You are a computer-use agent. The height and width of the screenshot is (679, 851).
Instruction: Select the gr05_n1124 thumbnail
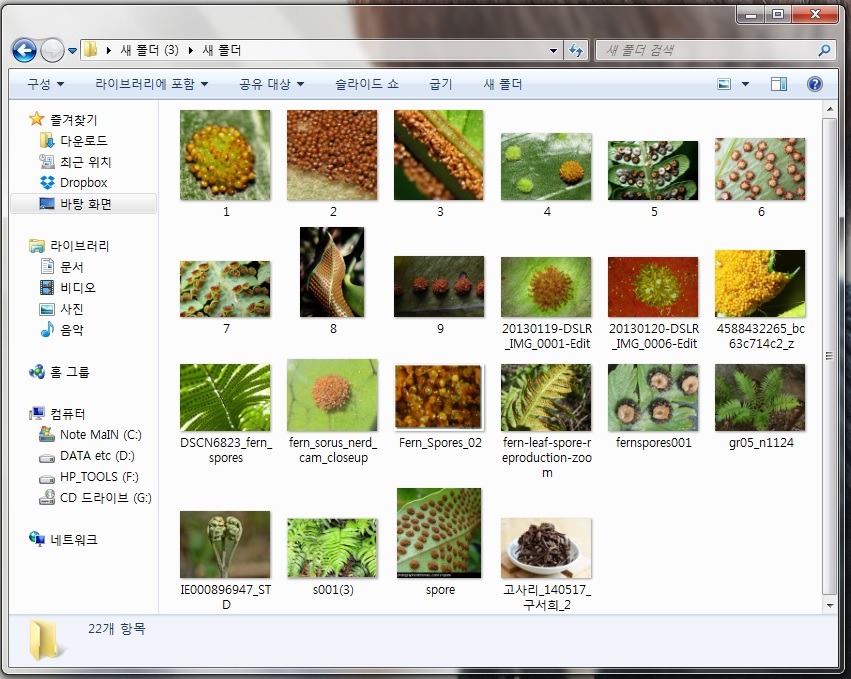pyautogui.click(x=760, y=398)
